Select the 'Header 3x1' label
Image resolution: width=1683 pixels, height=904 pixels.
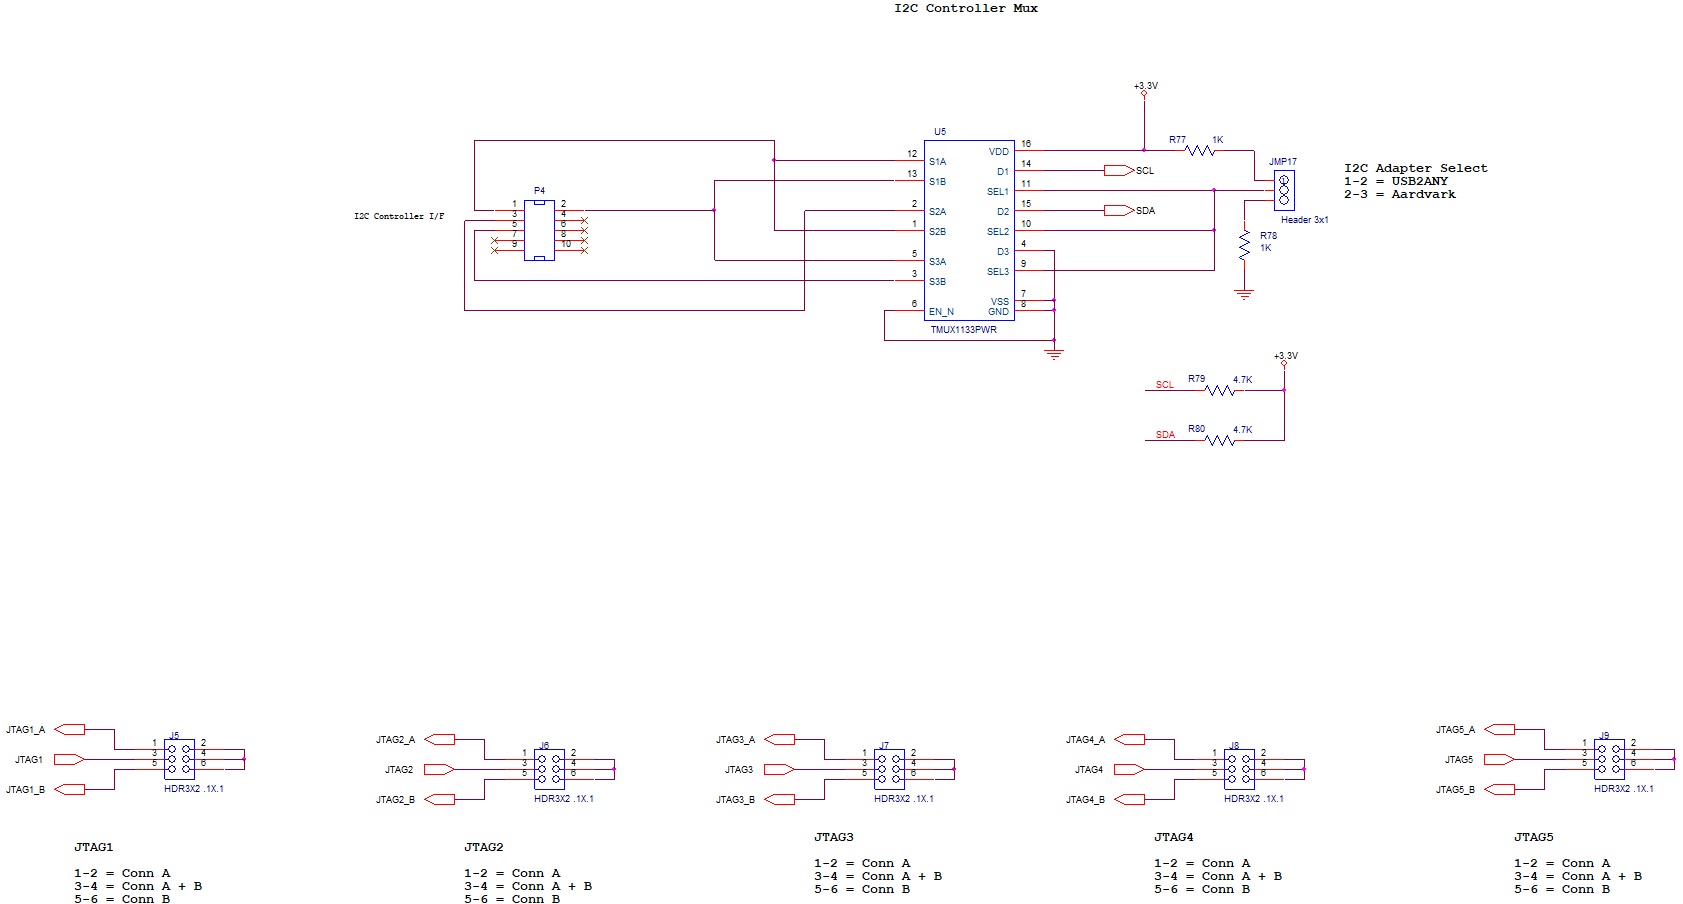click(1305, 220)
